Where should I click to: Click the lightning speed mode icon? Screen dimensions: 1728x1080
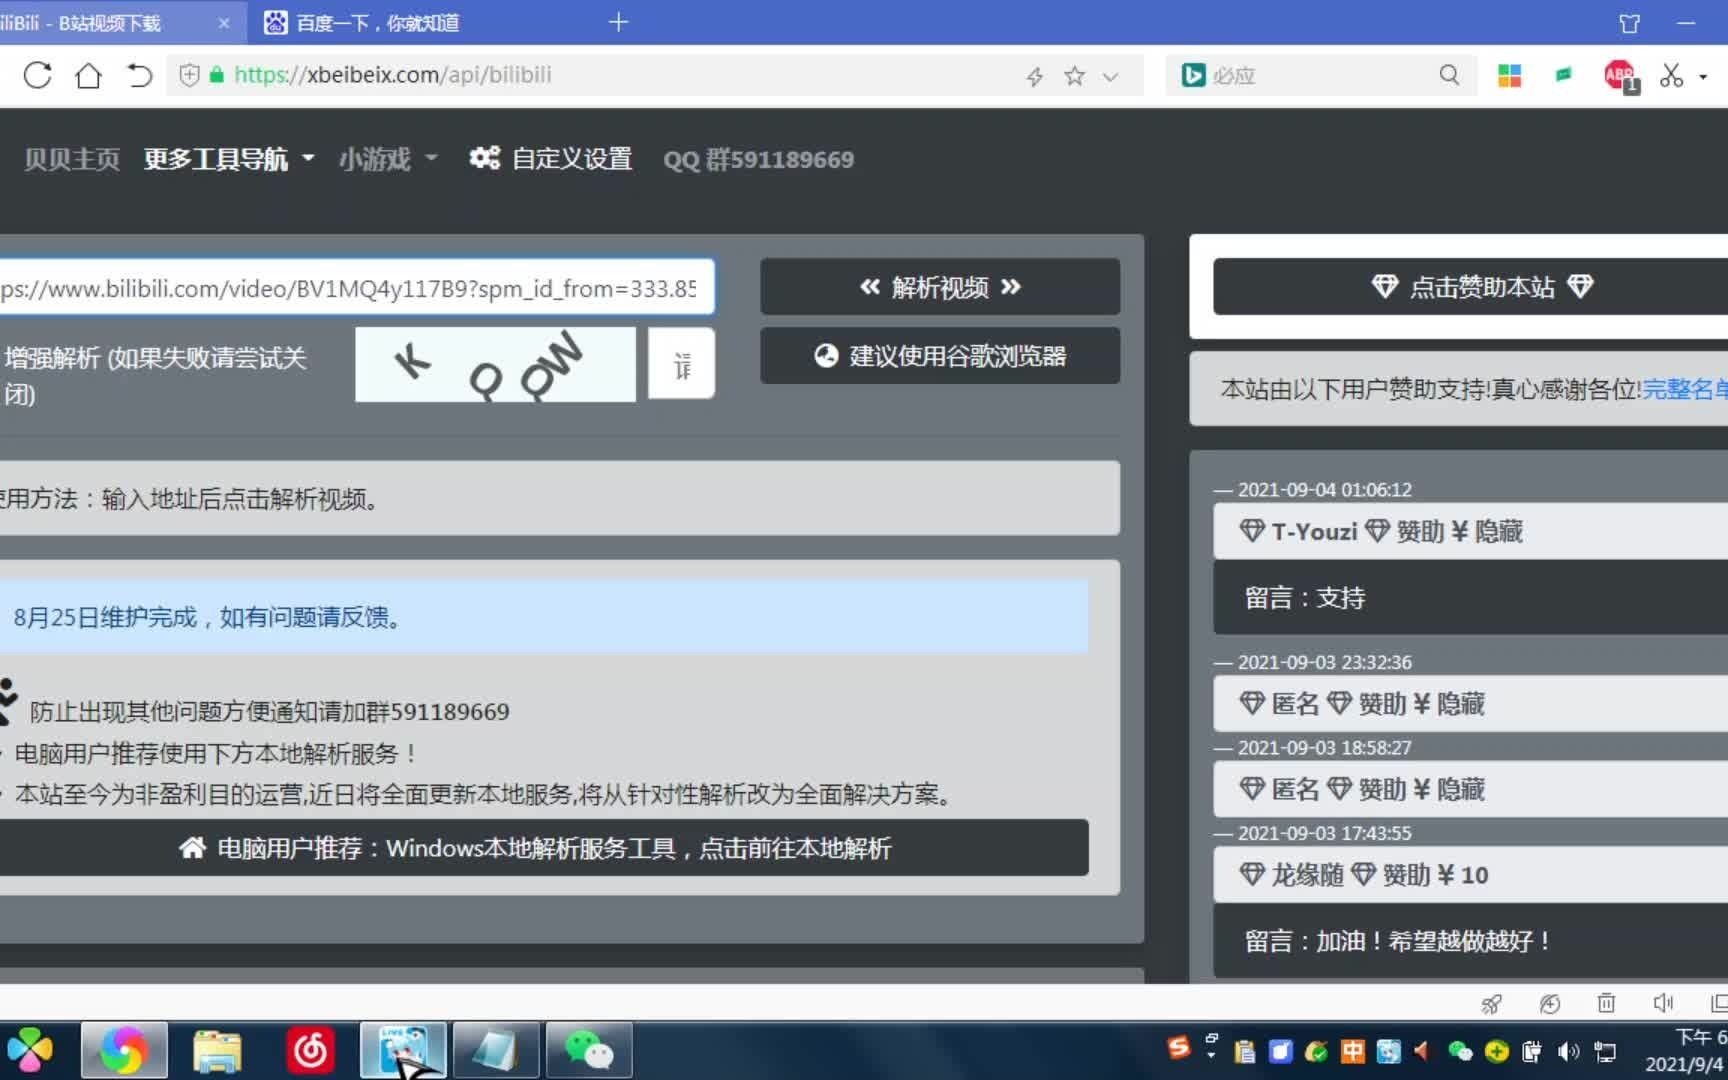pyautogui.click(x=1035, y=76)
